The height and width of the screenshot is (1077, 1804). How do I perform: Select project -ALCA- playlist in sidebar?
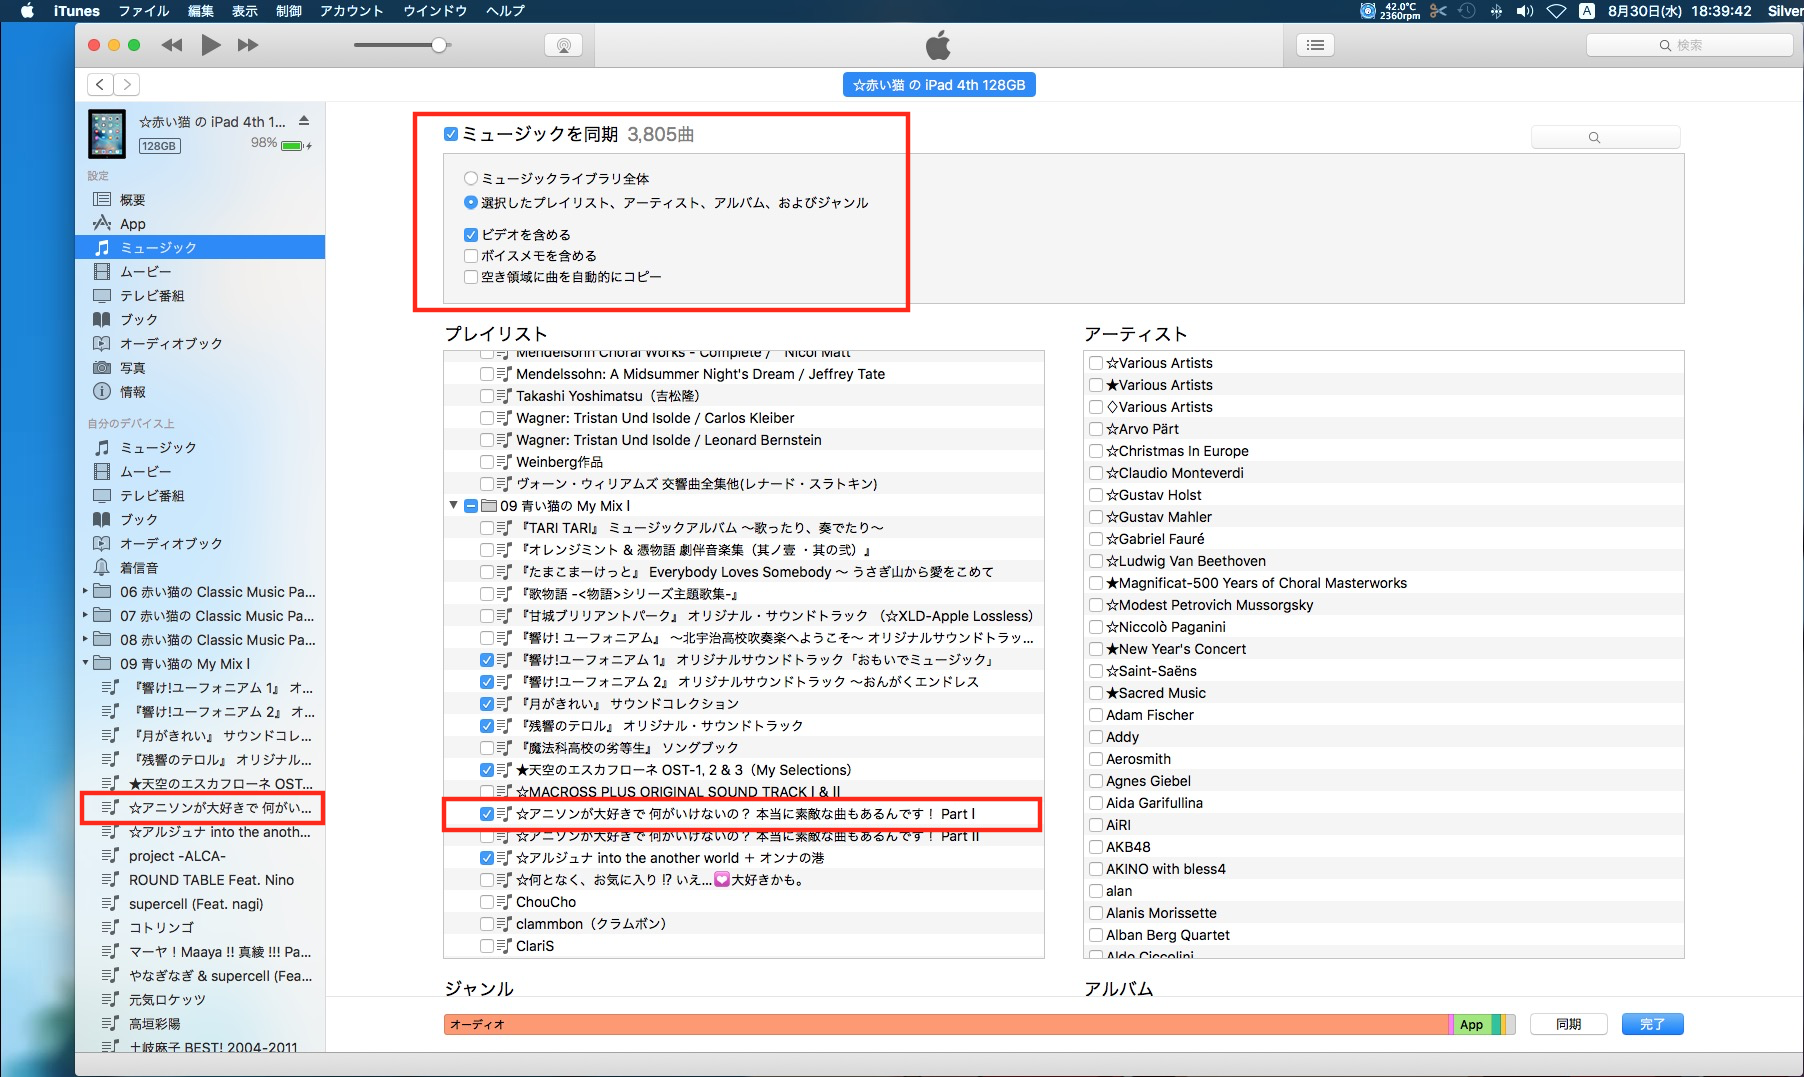click(177, 856)
